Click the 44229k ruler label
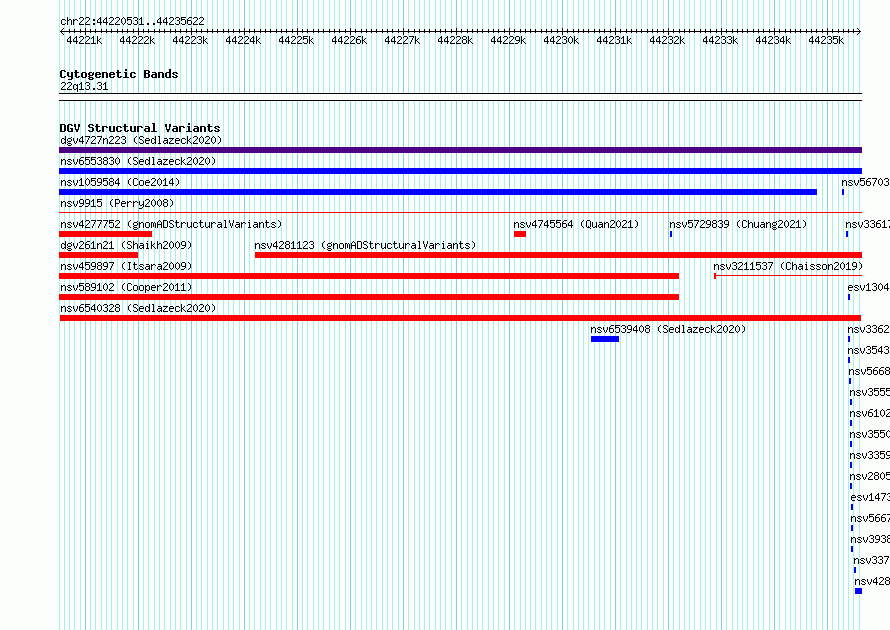 pos(508,40)
